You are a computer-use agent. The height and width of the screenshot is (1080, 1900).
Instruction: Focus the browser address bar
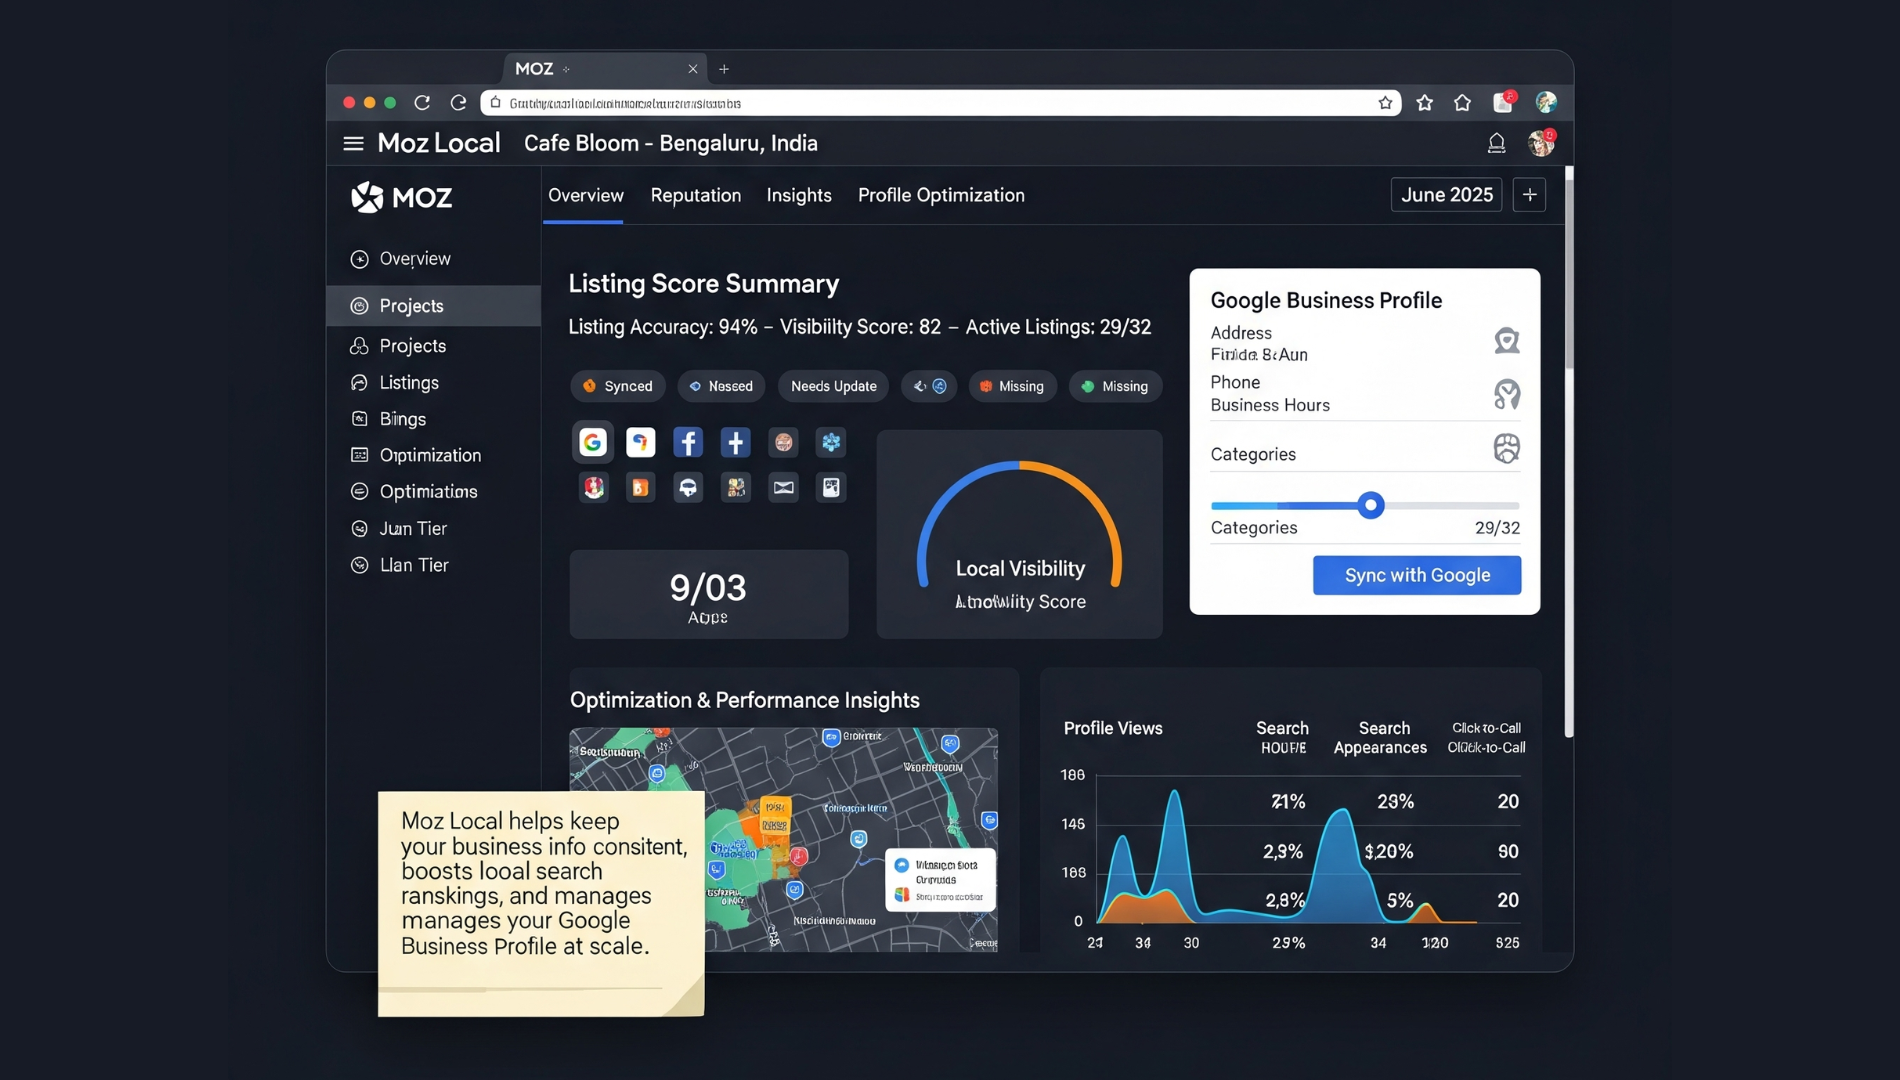[x=940, y=103]
